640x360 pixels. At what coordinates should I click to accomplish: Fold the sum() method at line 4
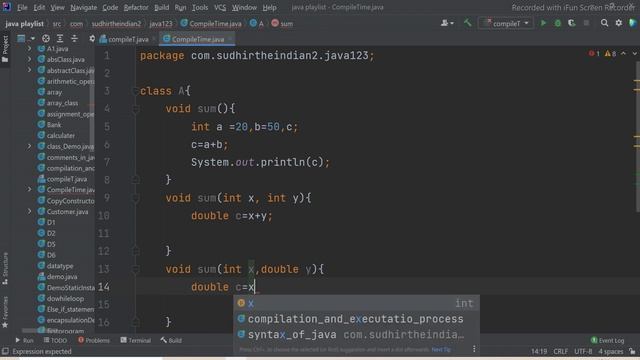[x=136, y=109]
